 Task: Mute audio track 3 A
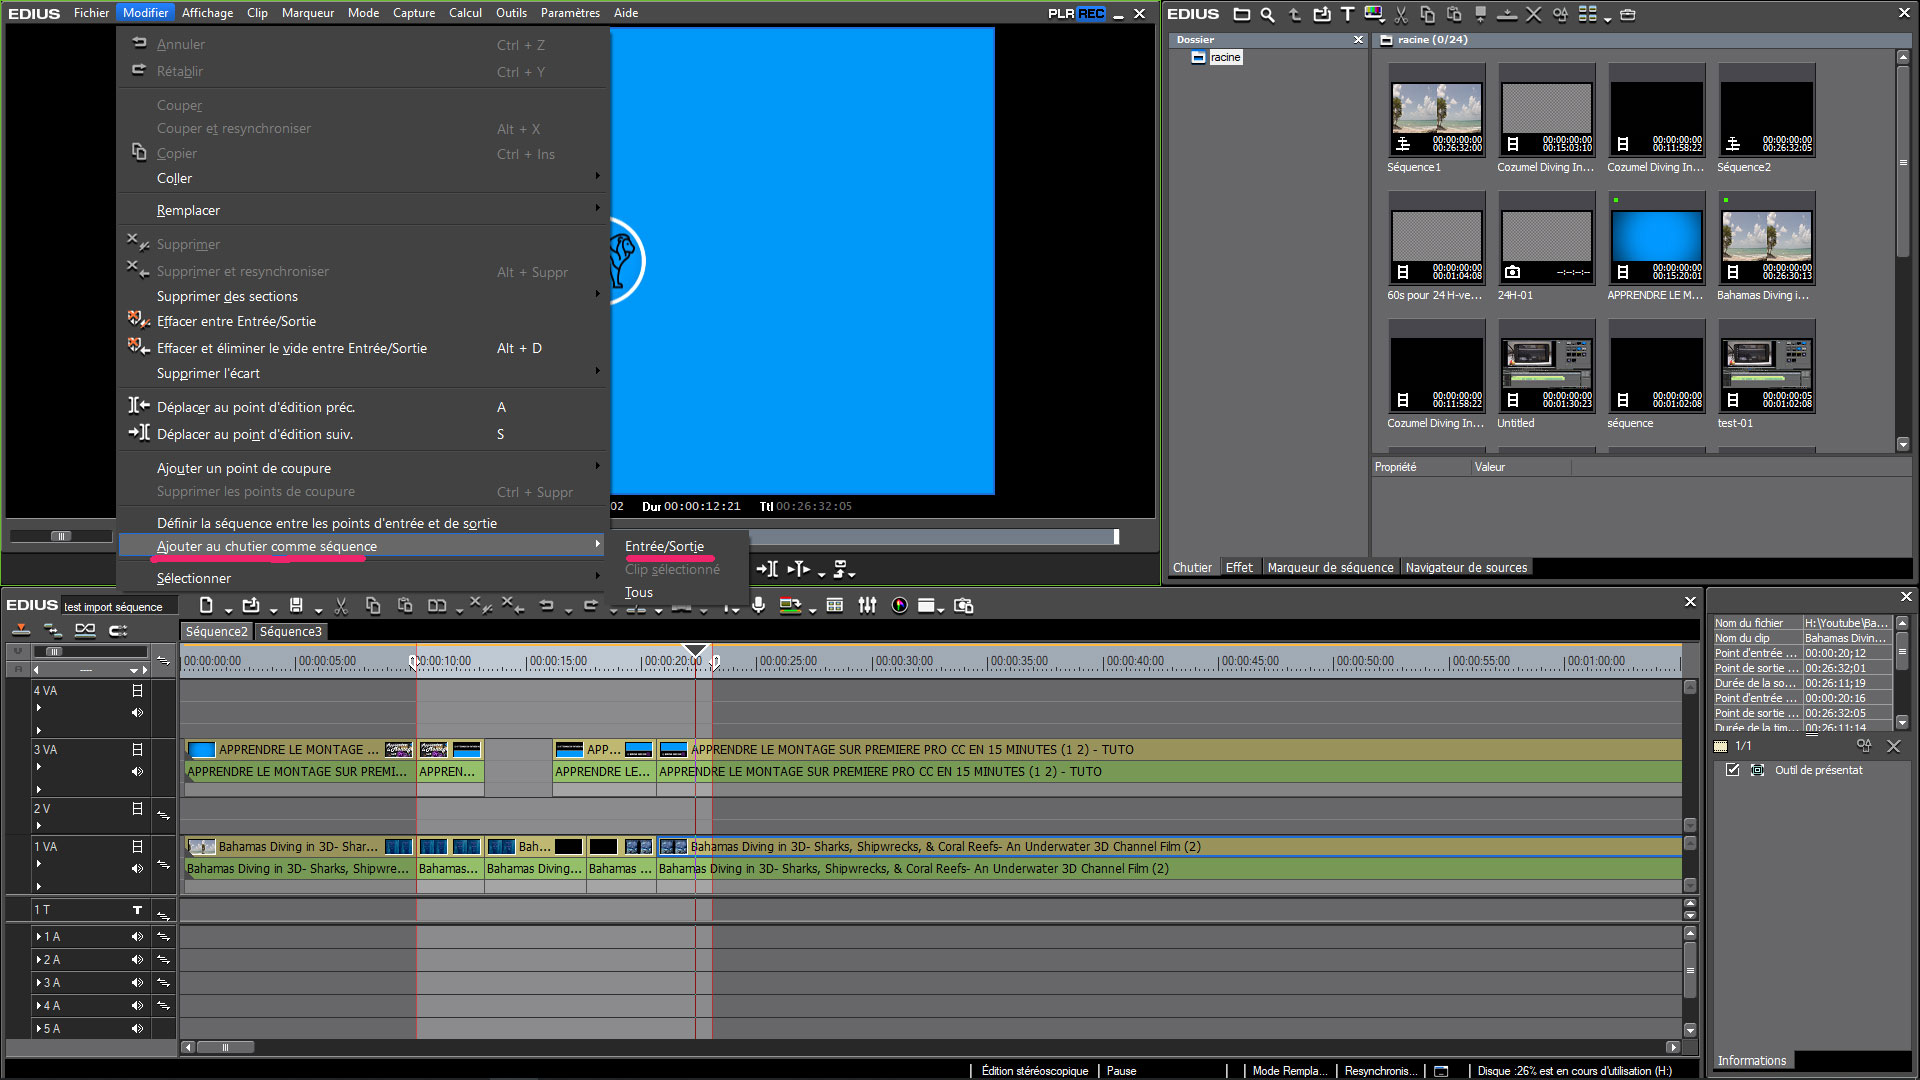pos(137,983)
